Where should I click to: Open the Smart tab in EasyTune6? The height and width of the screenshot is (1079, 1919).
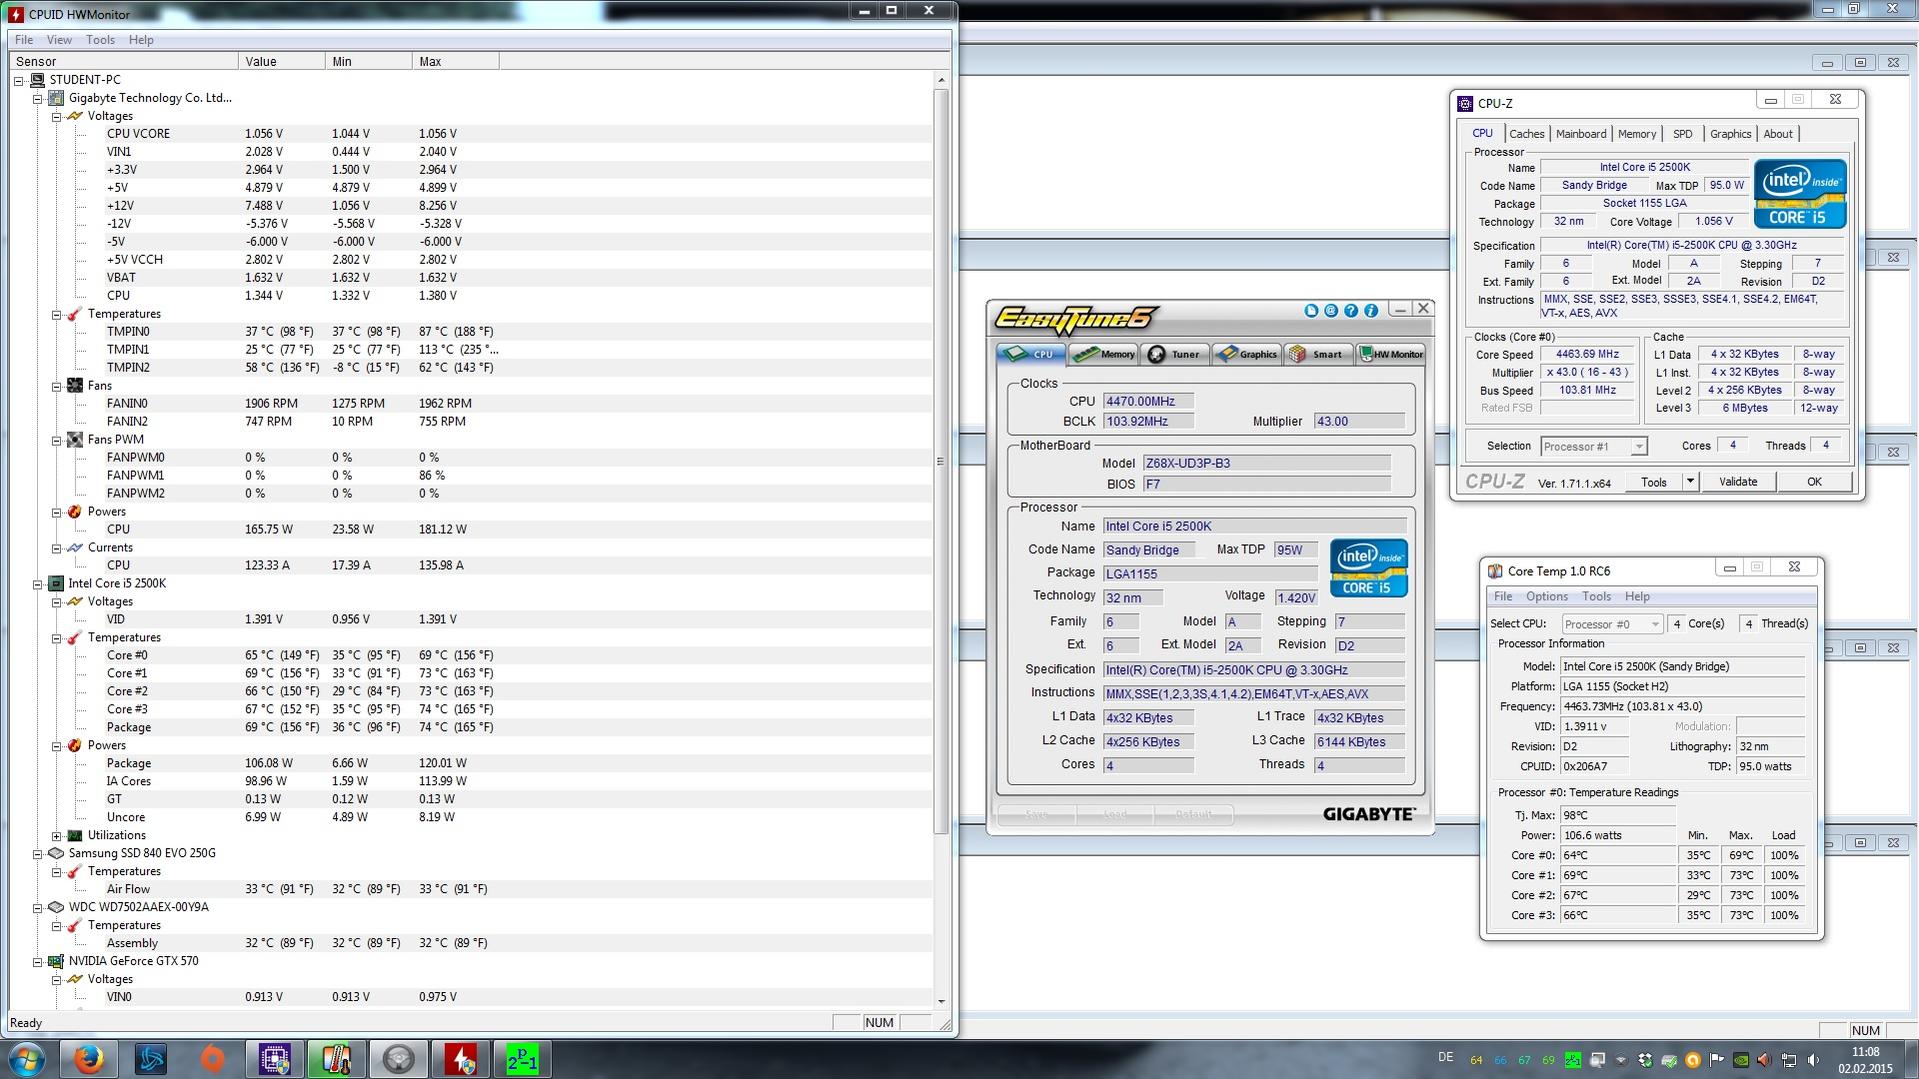point(1317,354)
